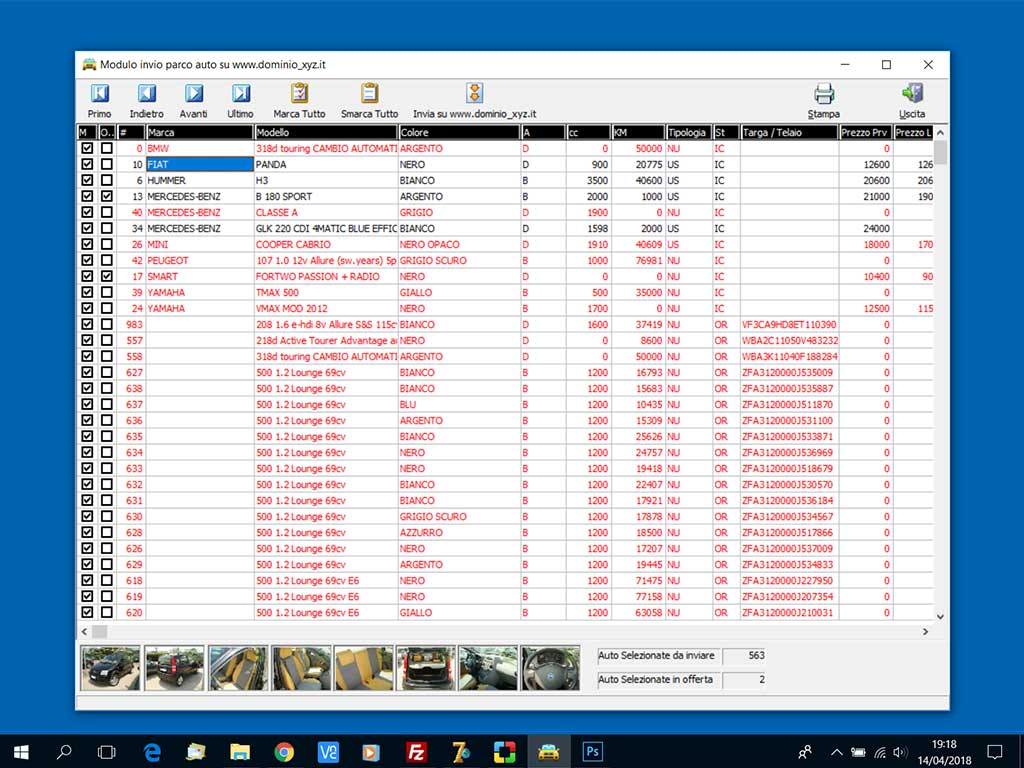Viewport: 1024px width, 768px height.
Task: Jump to last record with Ultimo
Action: (240, 101)
